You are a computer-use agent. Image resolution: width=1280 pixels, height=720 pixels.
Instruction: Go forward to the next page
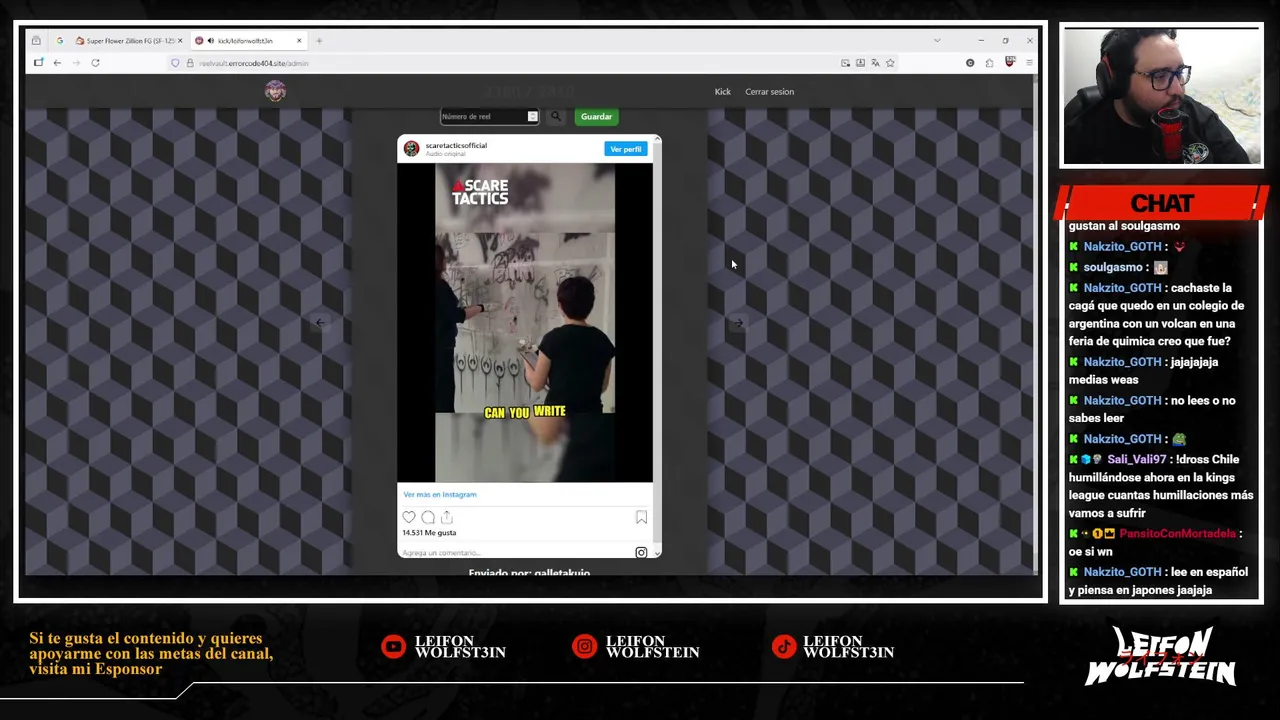click(75, 63)
